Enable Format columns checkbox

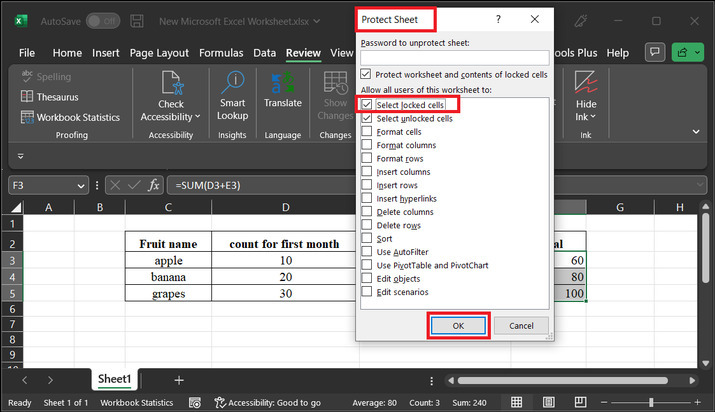coord(367,145)
